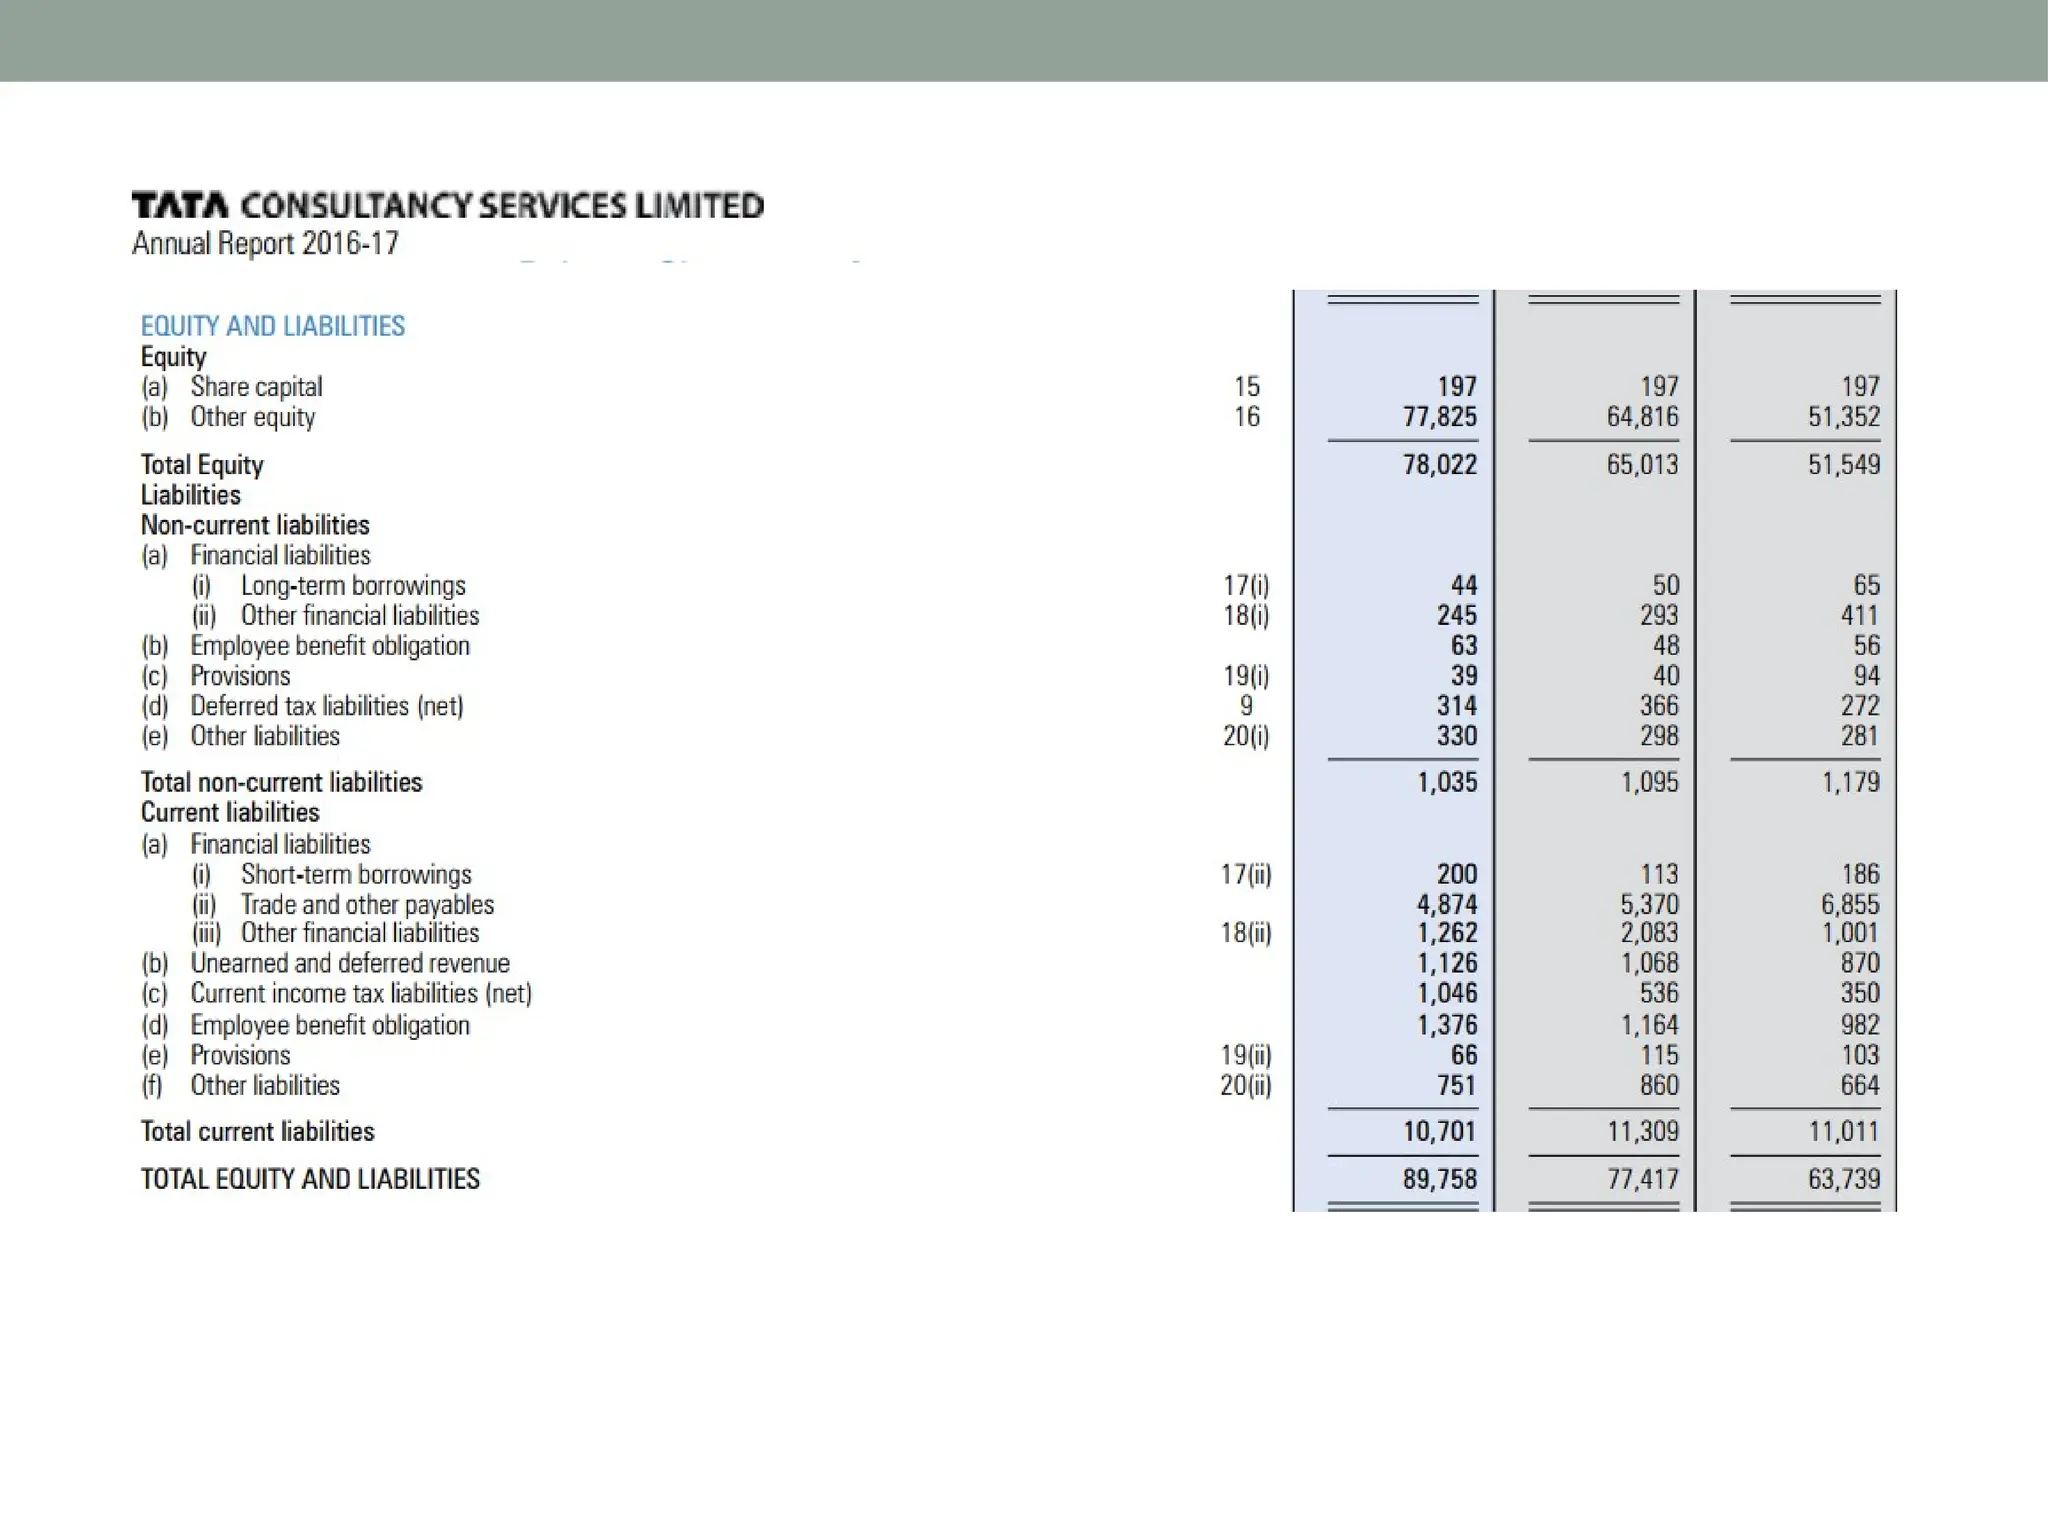Image resolution: width=2048 pixels, height=1536 pixels.
Task: Click Current income tax liabilities (net) label
Action: pyautogui.click(x=361, y=994)
